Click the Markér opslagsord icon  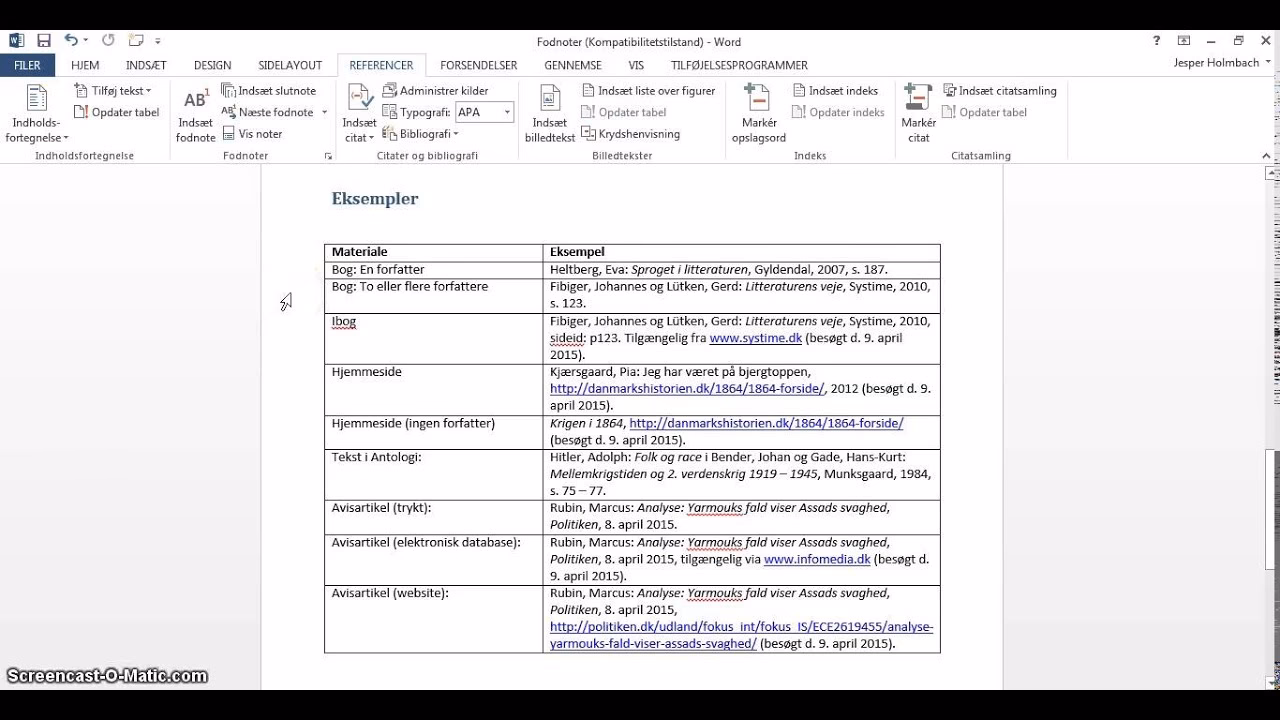tap(758, 100)
